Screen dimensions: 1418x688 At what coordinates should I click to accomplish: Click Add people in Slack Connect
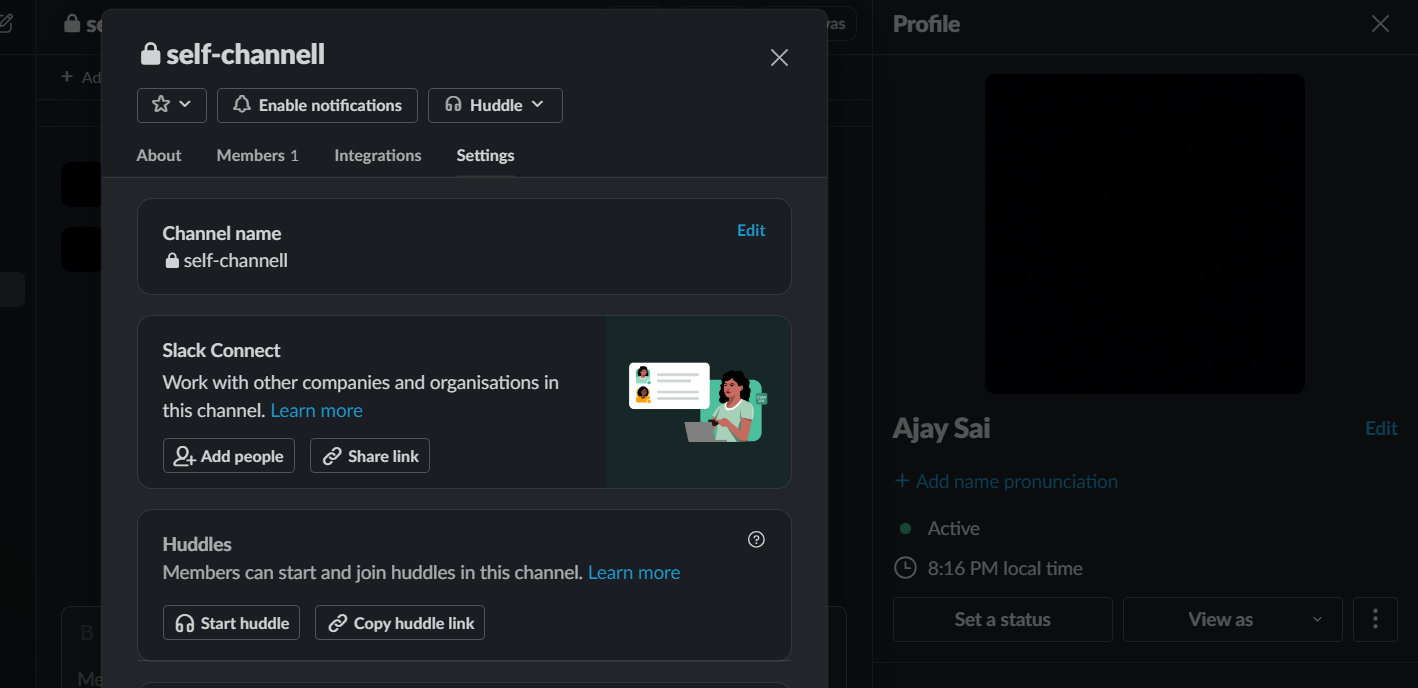(229, 456)
